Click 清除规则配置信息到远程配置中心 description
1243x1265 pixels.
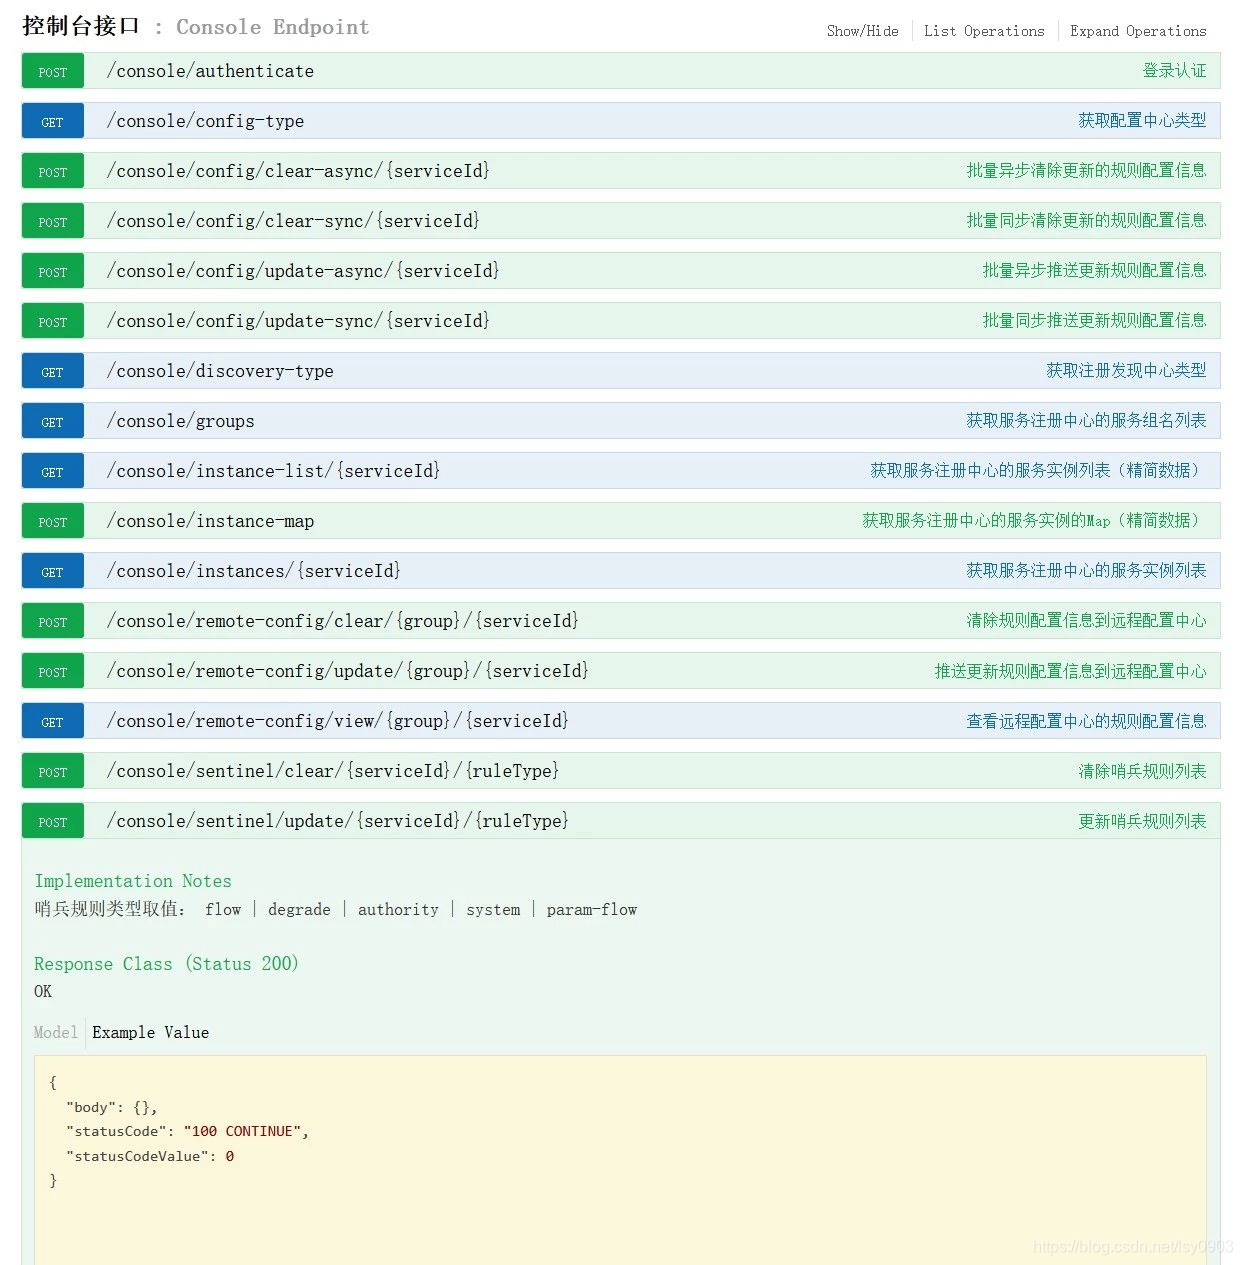tap(1086, 621)
